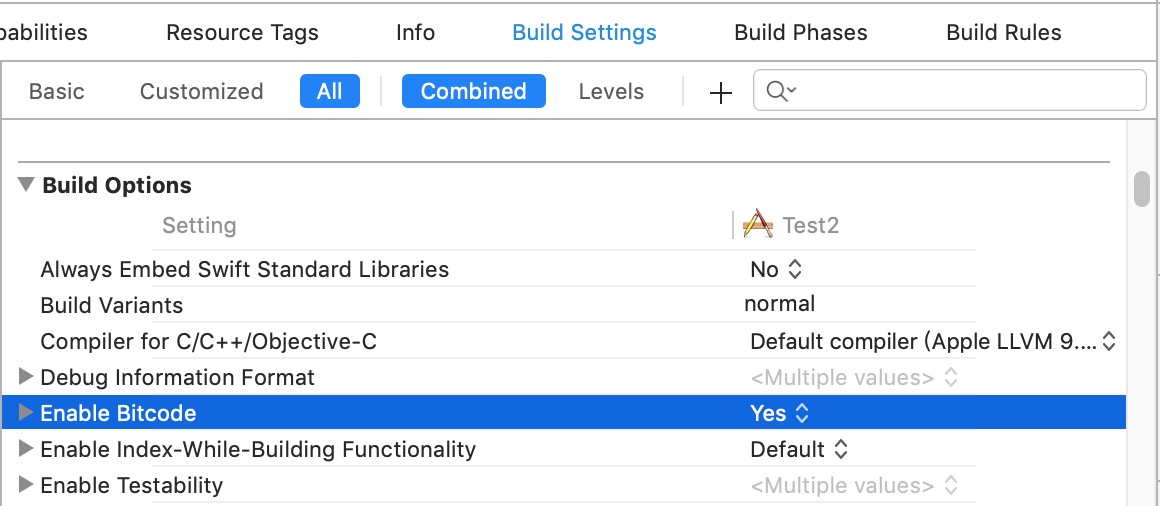Collapse the Build Options section
The image size is (1160, 506).
27,185
